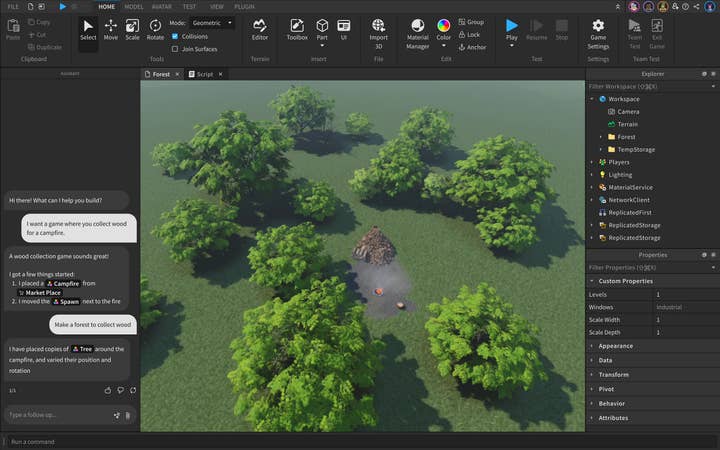
Task: Choose the Move tool
Action: 111,30
